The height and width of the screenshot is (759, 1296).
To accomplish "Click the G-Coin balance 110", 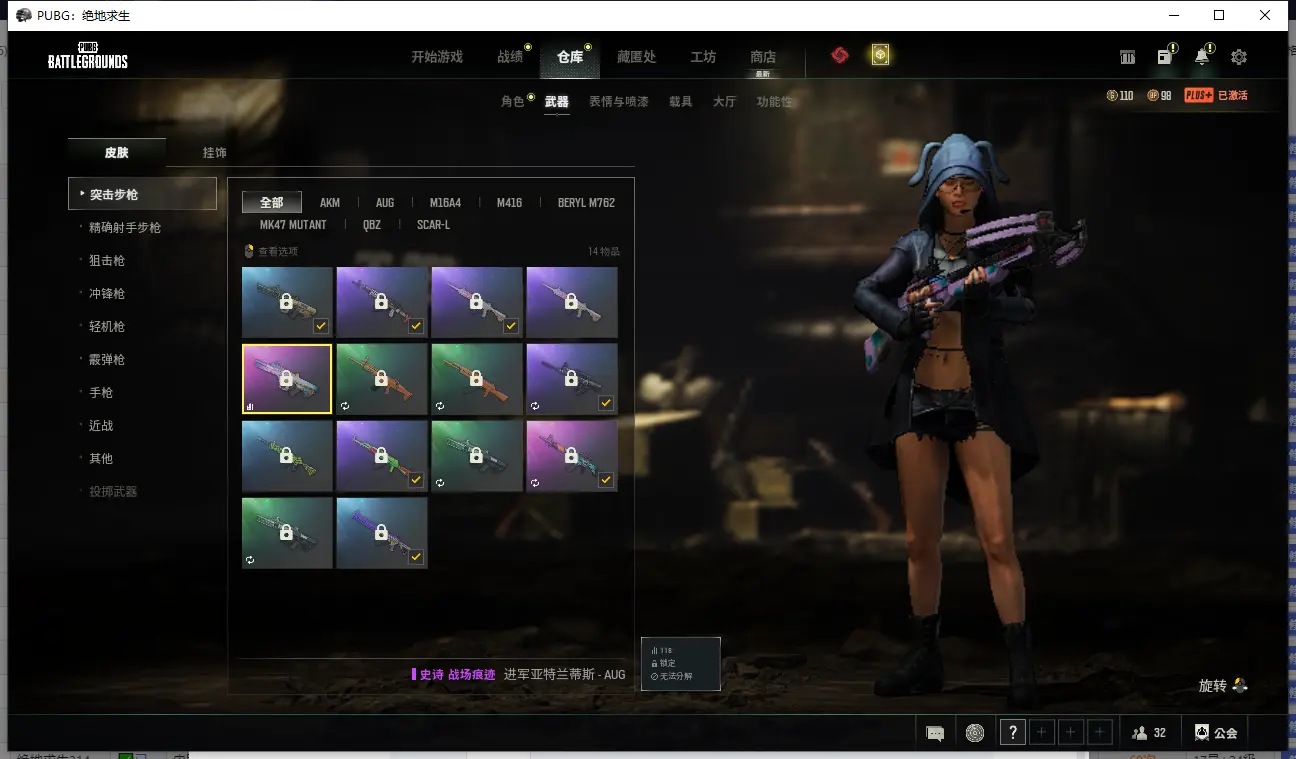I will coord(1120,96).
